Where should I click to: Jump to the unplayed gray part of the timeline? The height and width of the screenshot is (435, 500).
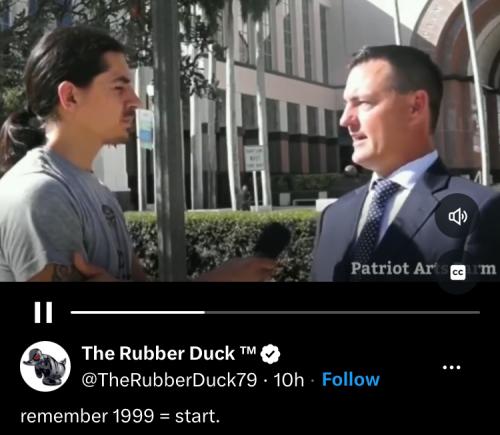343,312
